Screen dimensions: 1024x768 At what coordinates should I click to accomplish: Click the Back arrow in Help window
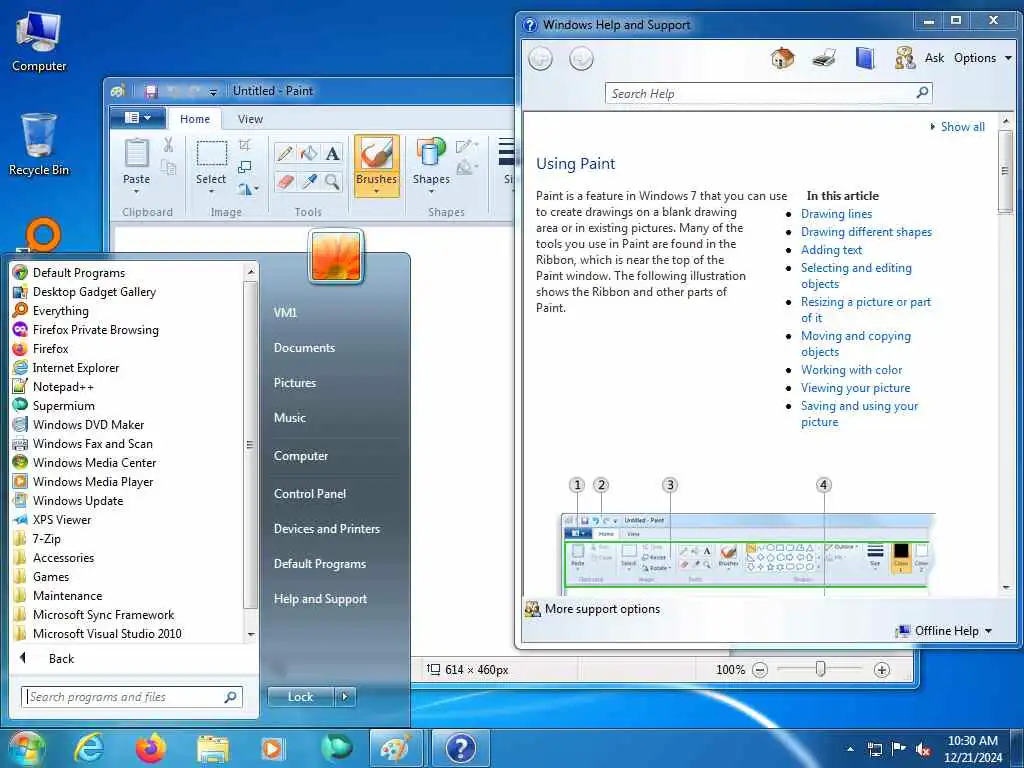click(x=540, y=59)
